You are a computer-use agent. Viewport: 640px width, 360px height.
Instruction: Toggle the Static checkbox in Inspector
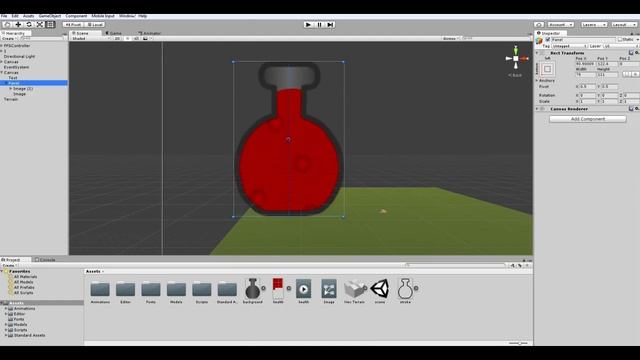[x=620, y=40]
